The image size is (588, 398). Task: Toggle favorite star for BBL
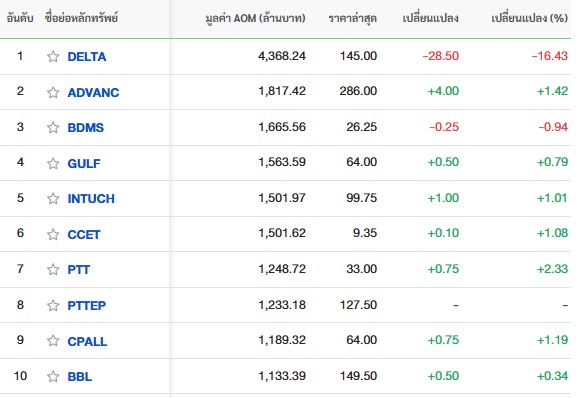[x=53, y=376]
